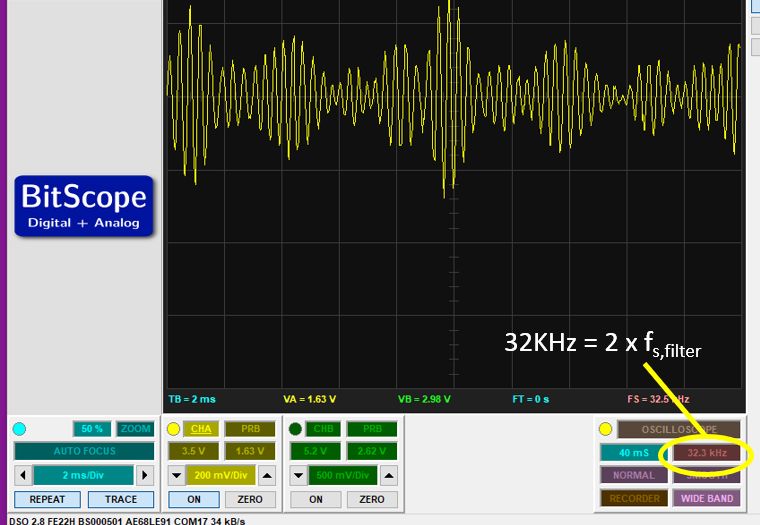Viewport: 760px width, 525px height.
Task: Click the 5.2 V CHB range value
Action: click(315, 451)
